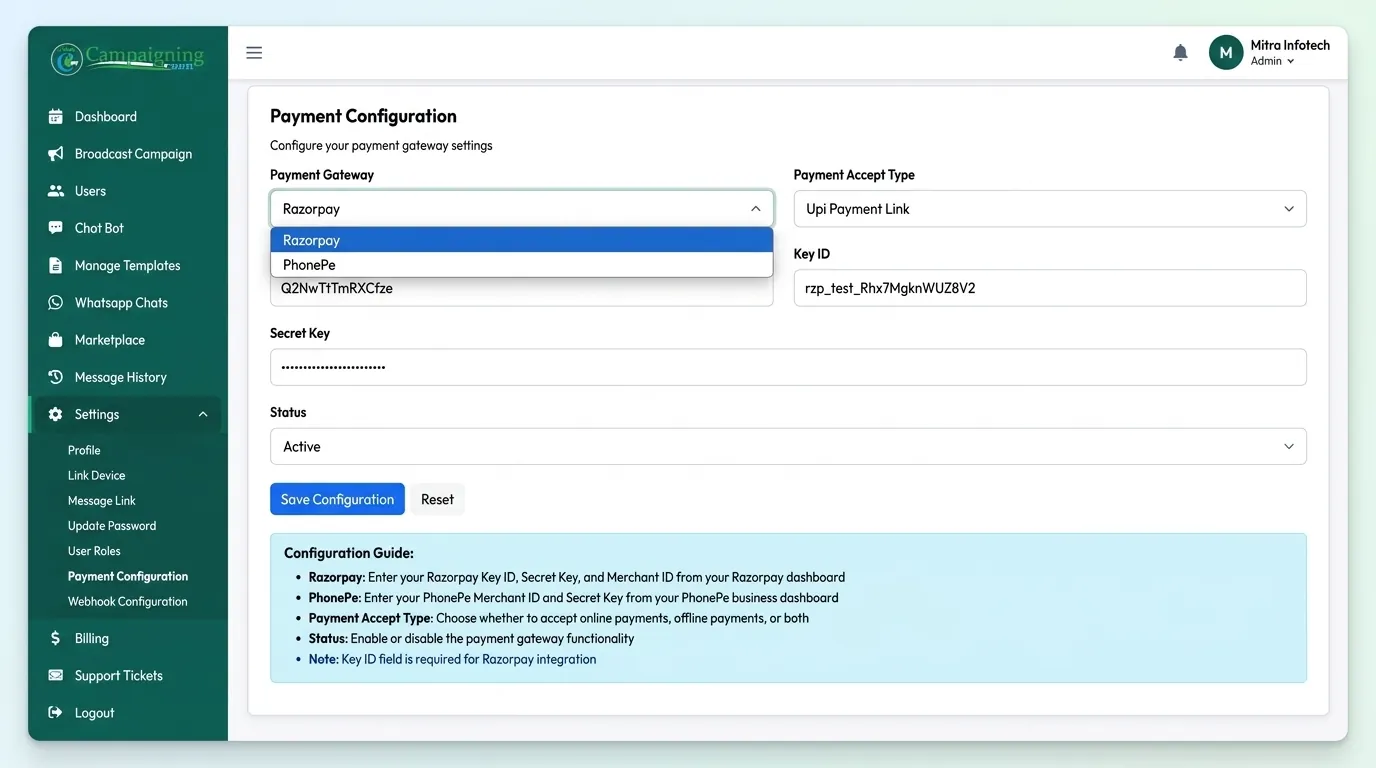Viewport: 1376px width, 768px height.
Task: Click the Marketplace bag icon
Action: tap(56, 340)
